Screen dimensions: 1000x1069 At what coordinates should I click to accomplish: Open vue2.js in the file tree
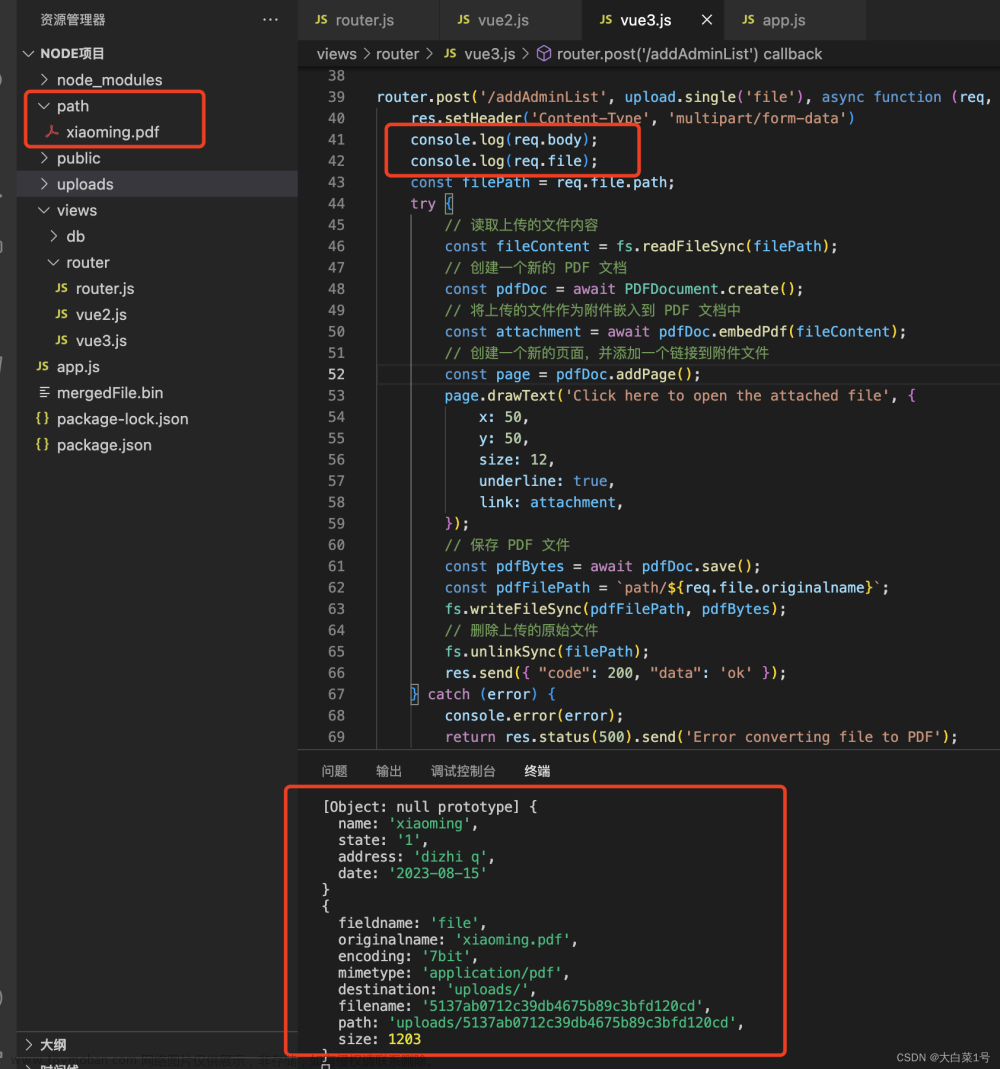(101, 314)
